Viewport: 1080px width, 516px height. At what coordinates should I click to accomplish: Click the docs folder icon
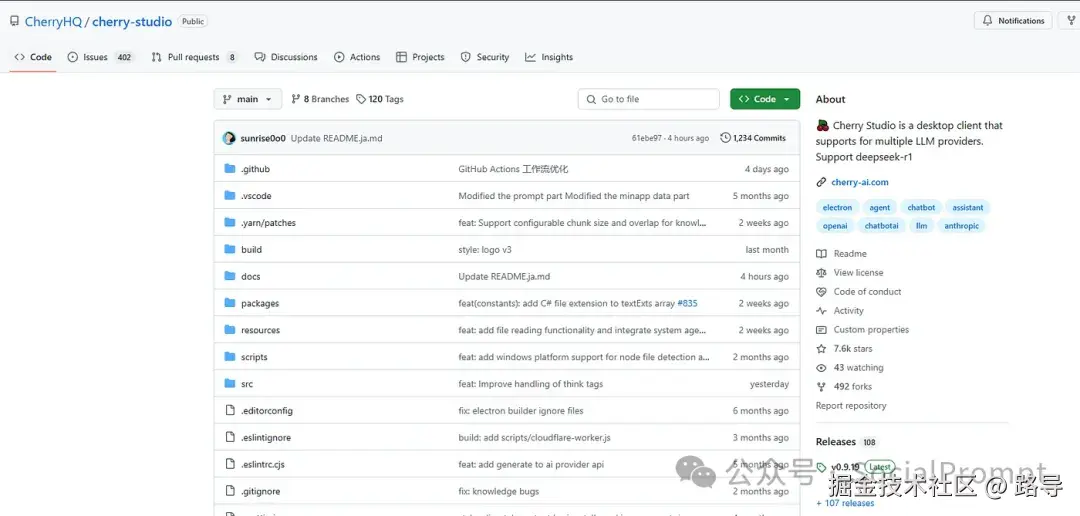(x=230, y=276)
